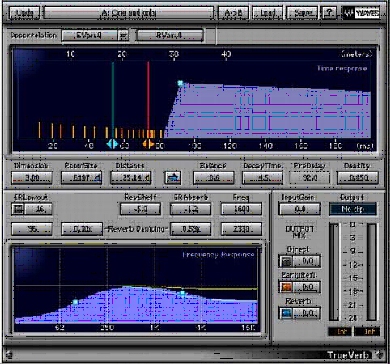Click the DecayTime value field
This screenshot has width=390, height=364.
click(262, 177)
